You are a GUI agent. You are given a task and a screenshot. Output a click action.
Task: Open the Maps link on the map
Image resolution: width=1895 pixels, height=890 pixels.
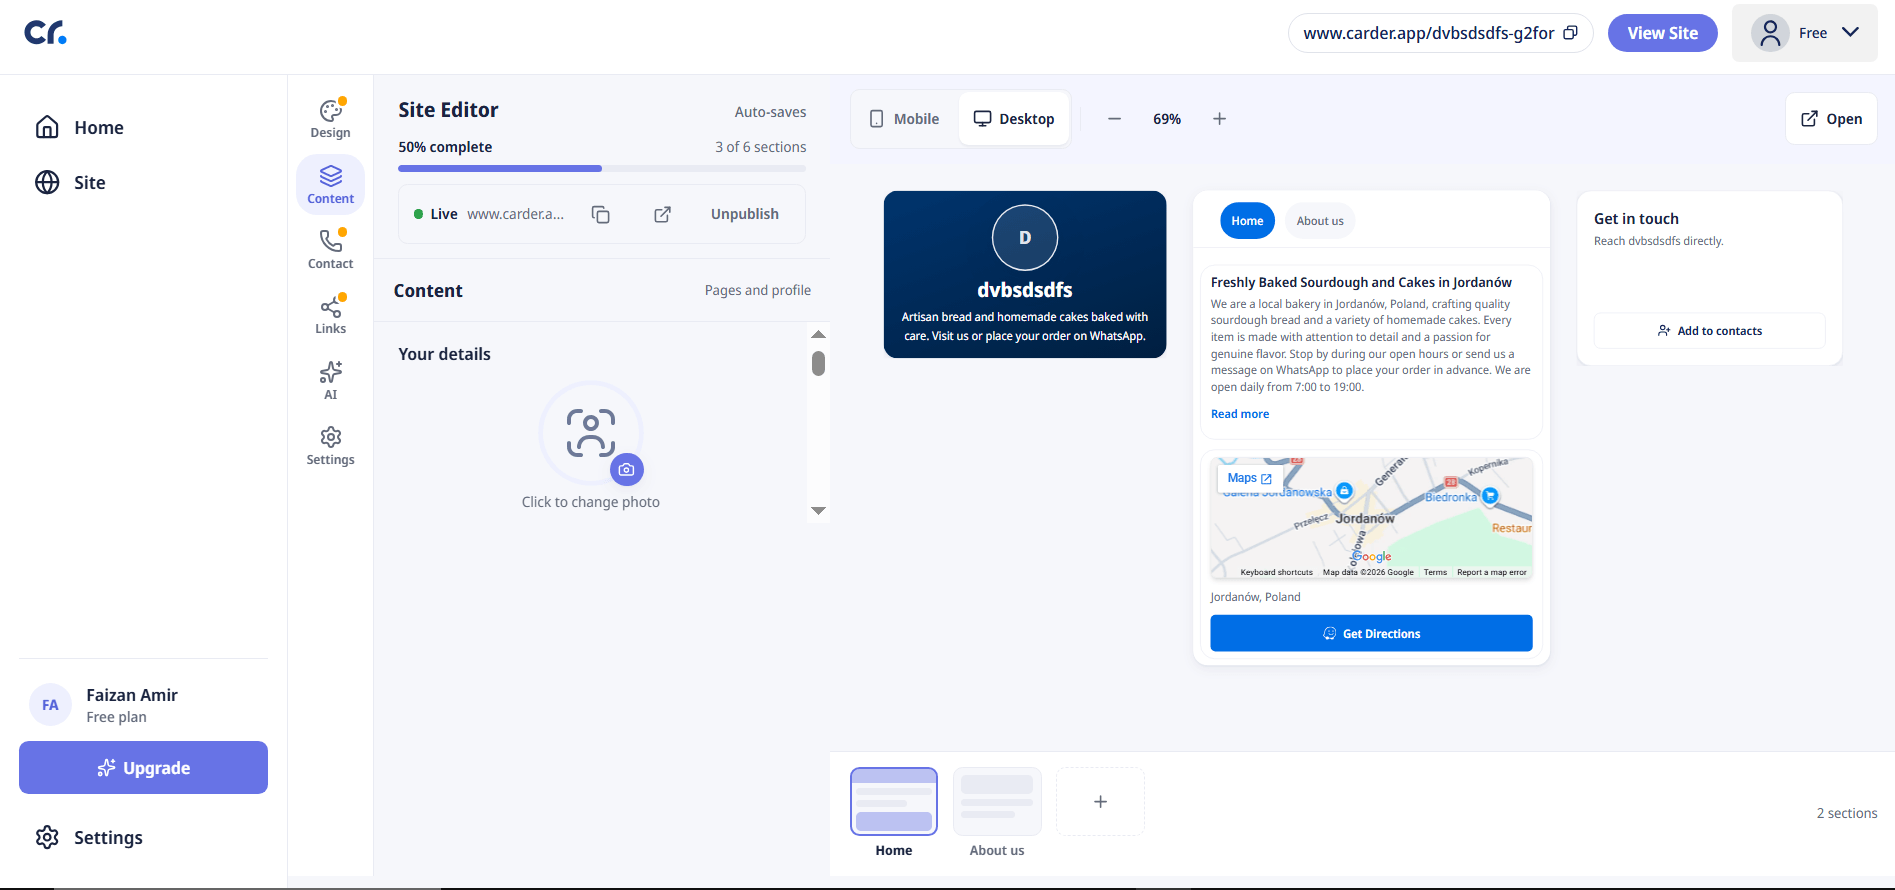(x=1249, y=478)
